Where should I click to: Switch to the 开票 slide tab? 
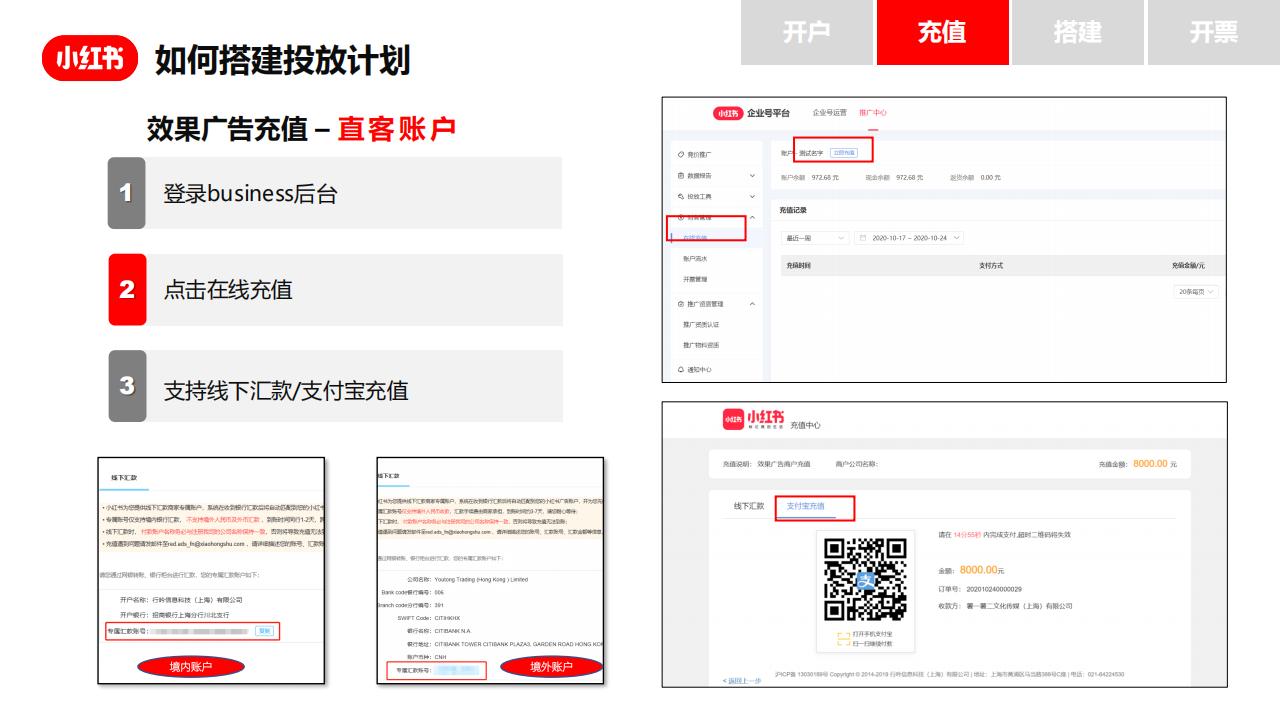[1213, 32]
